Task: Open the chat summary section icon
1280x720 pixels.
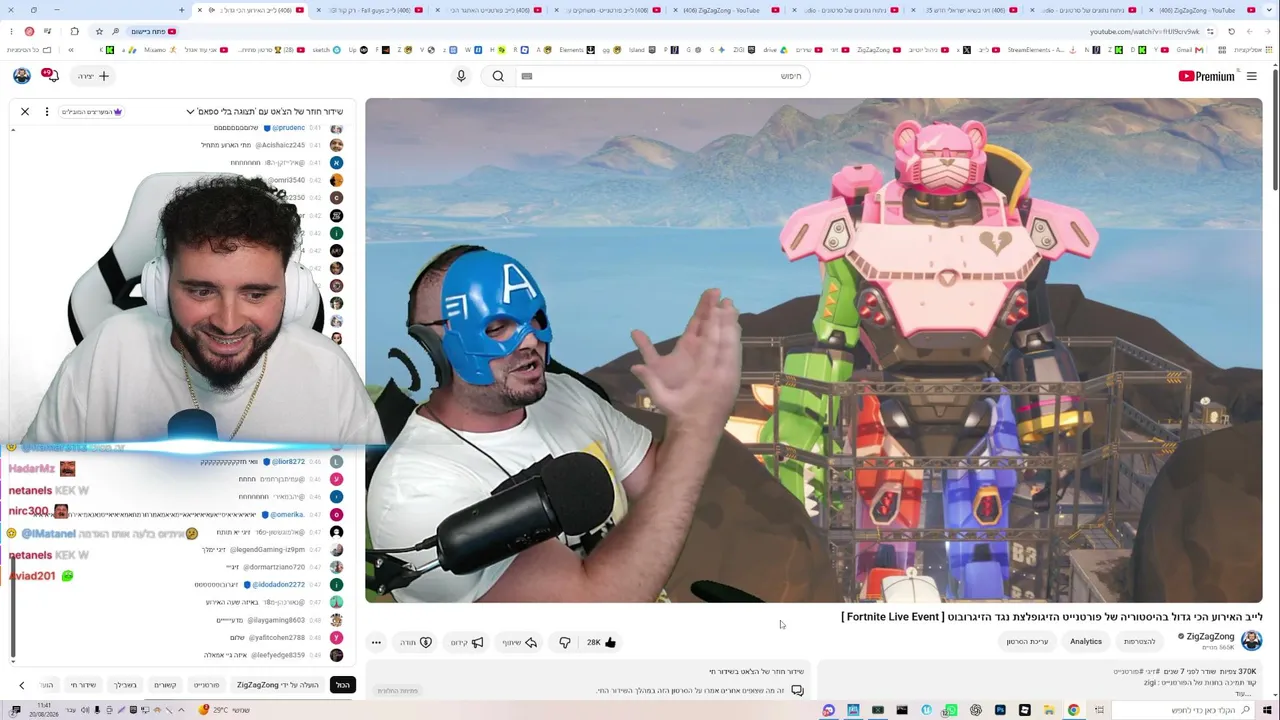Action: [x=797, y=690]
